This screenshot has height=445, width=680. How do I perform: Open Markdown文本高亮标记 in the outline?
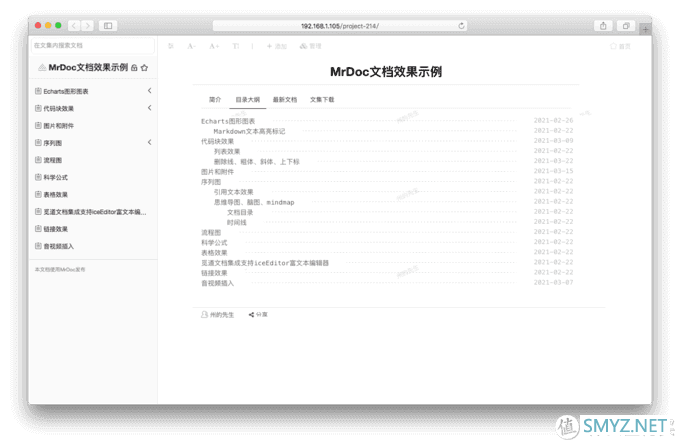pos(249,131)
